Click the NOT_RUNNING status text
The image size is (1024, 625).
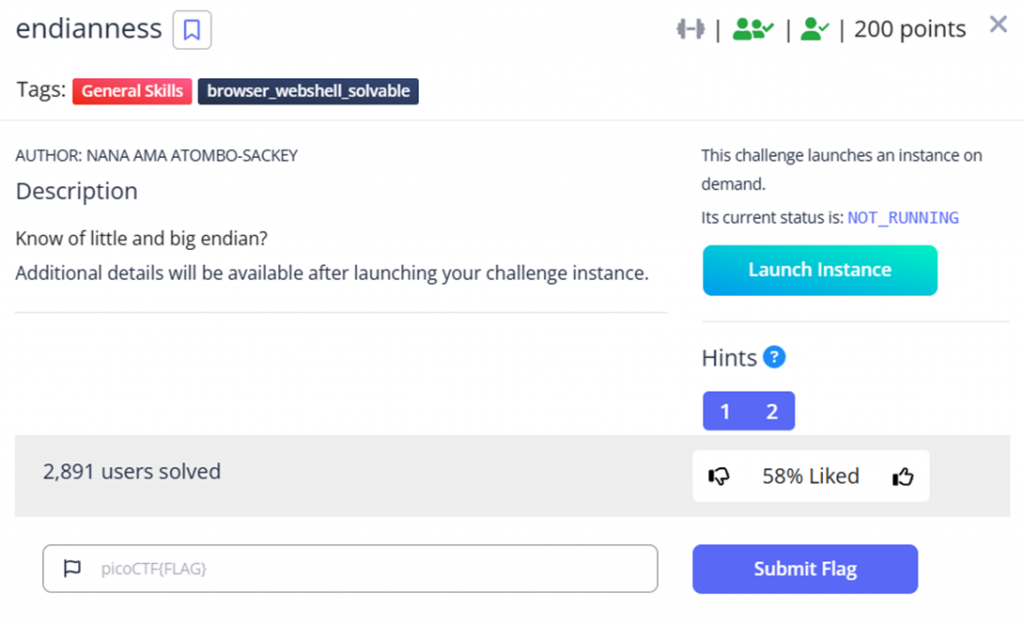coord(903,218)
